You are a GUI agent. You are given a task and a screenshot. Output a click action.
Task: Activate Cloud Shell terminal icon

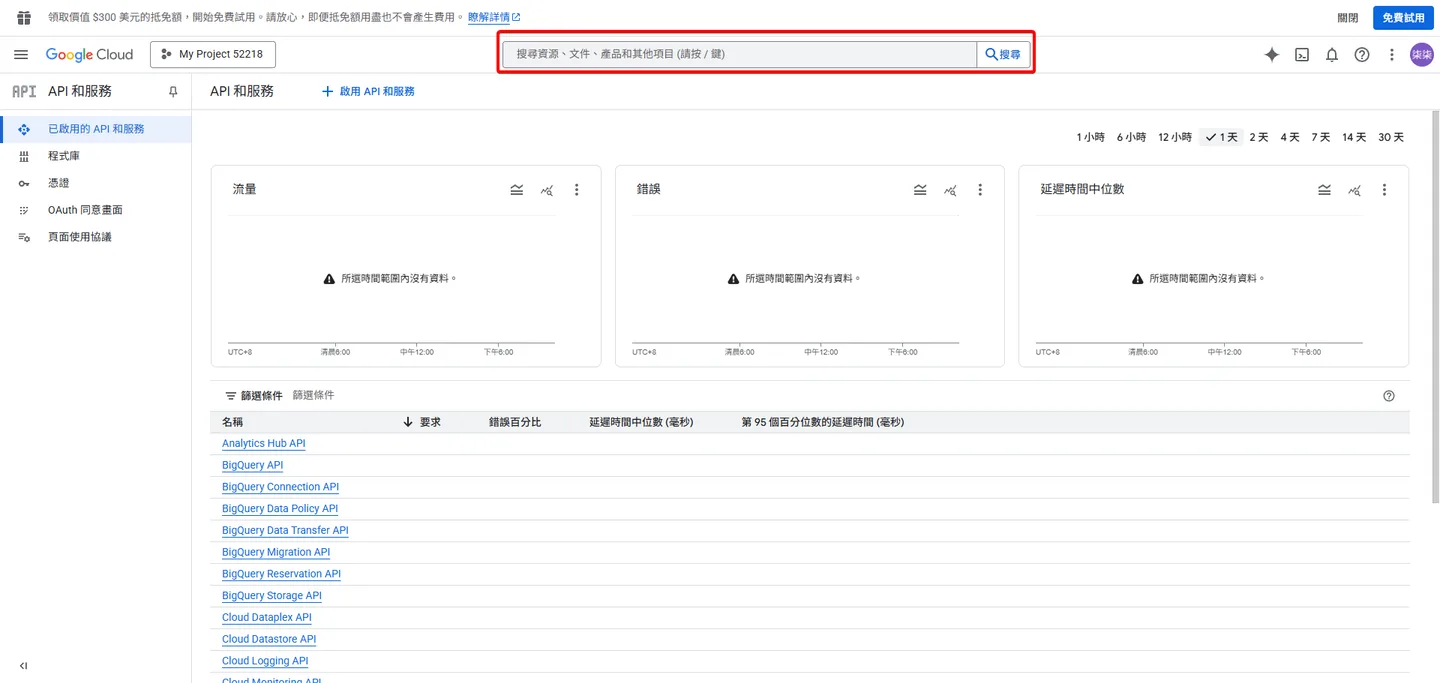coord(1302,55)
